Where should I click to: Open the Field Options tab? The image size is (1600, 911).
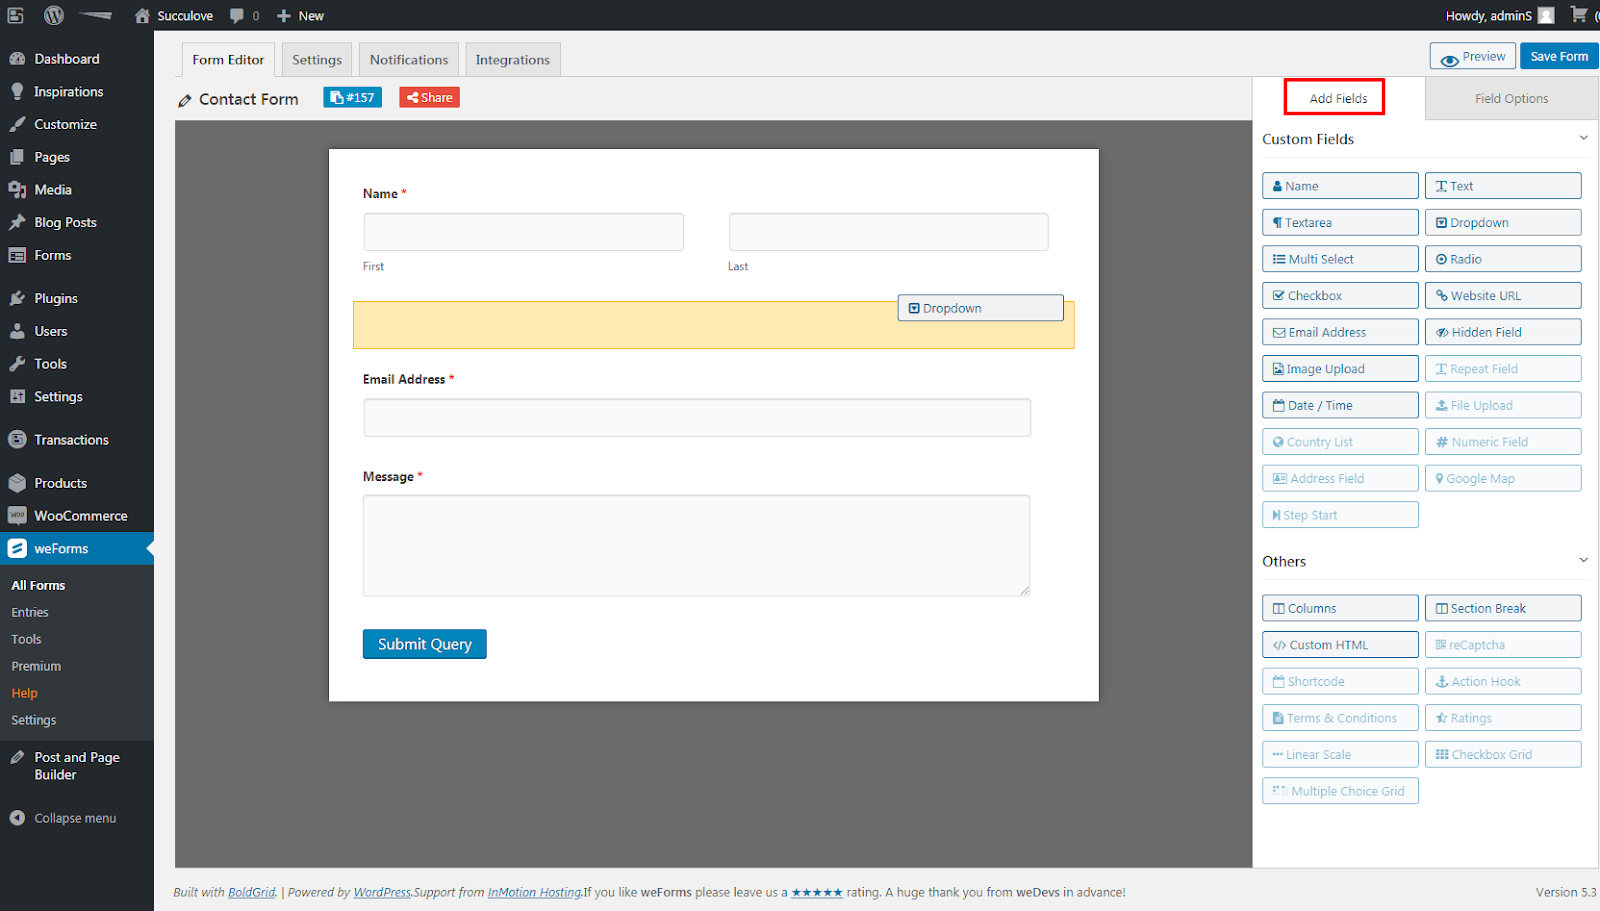(1511, 99)
